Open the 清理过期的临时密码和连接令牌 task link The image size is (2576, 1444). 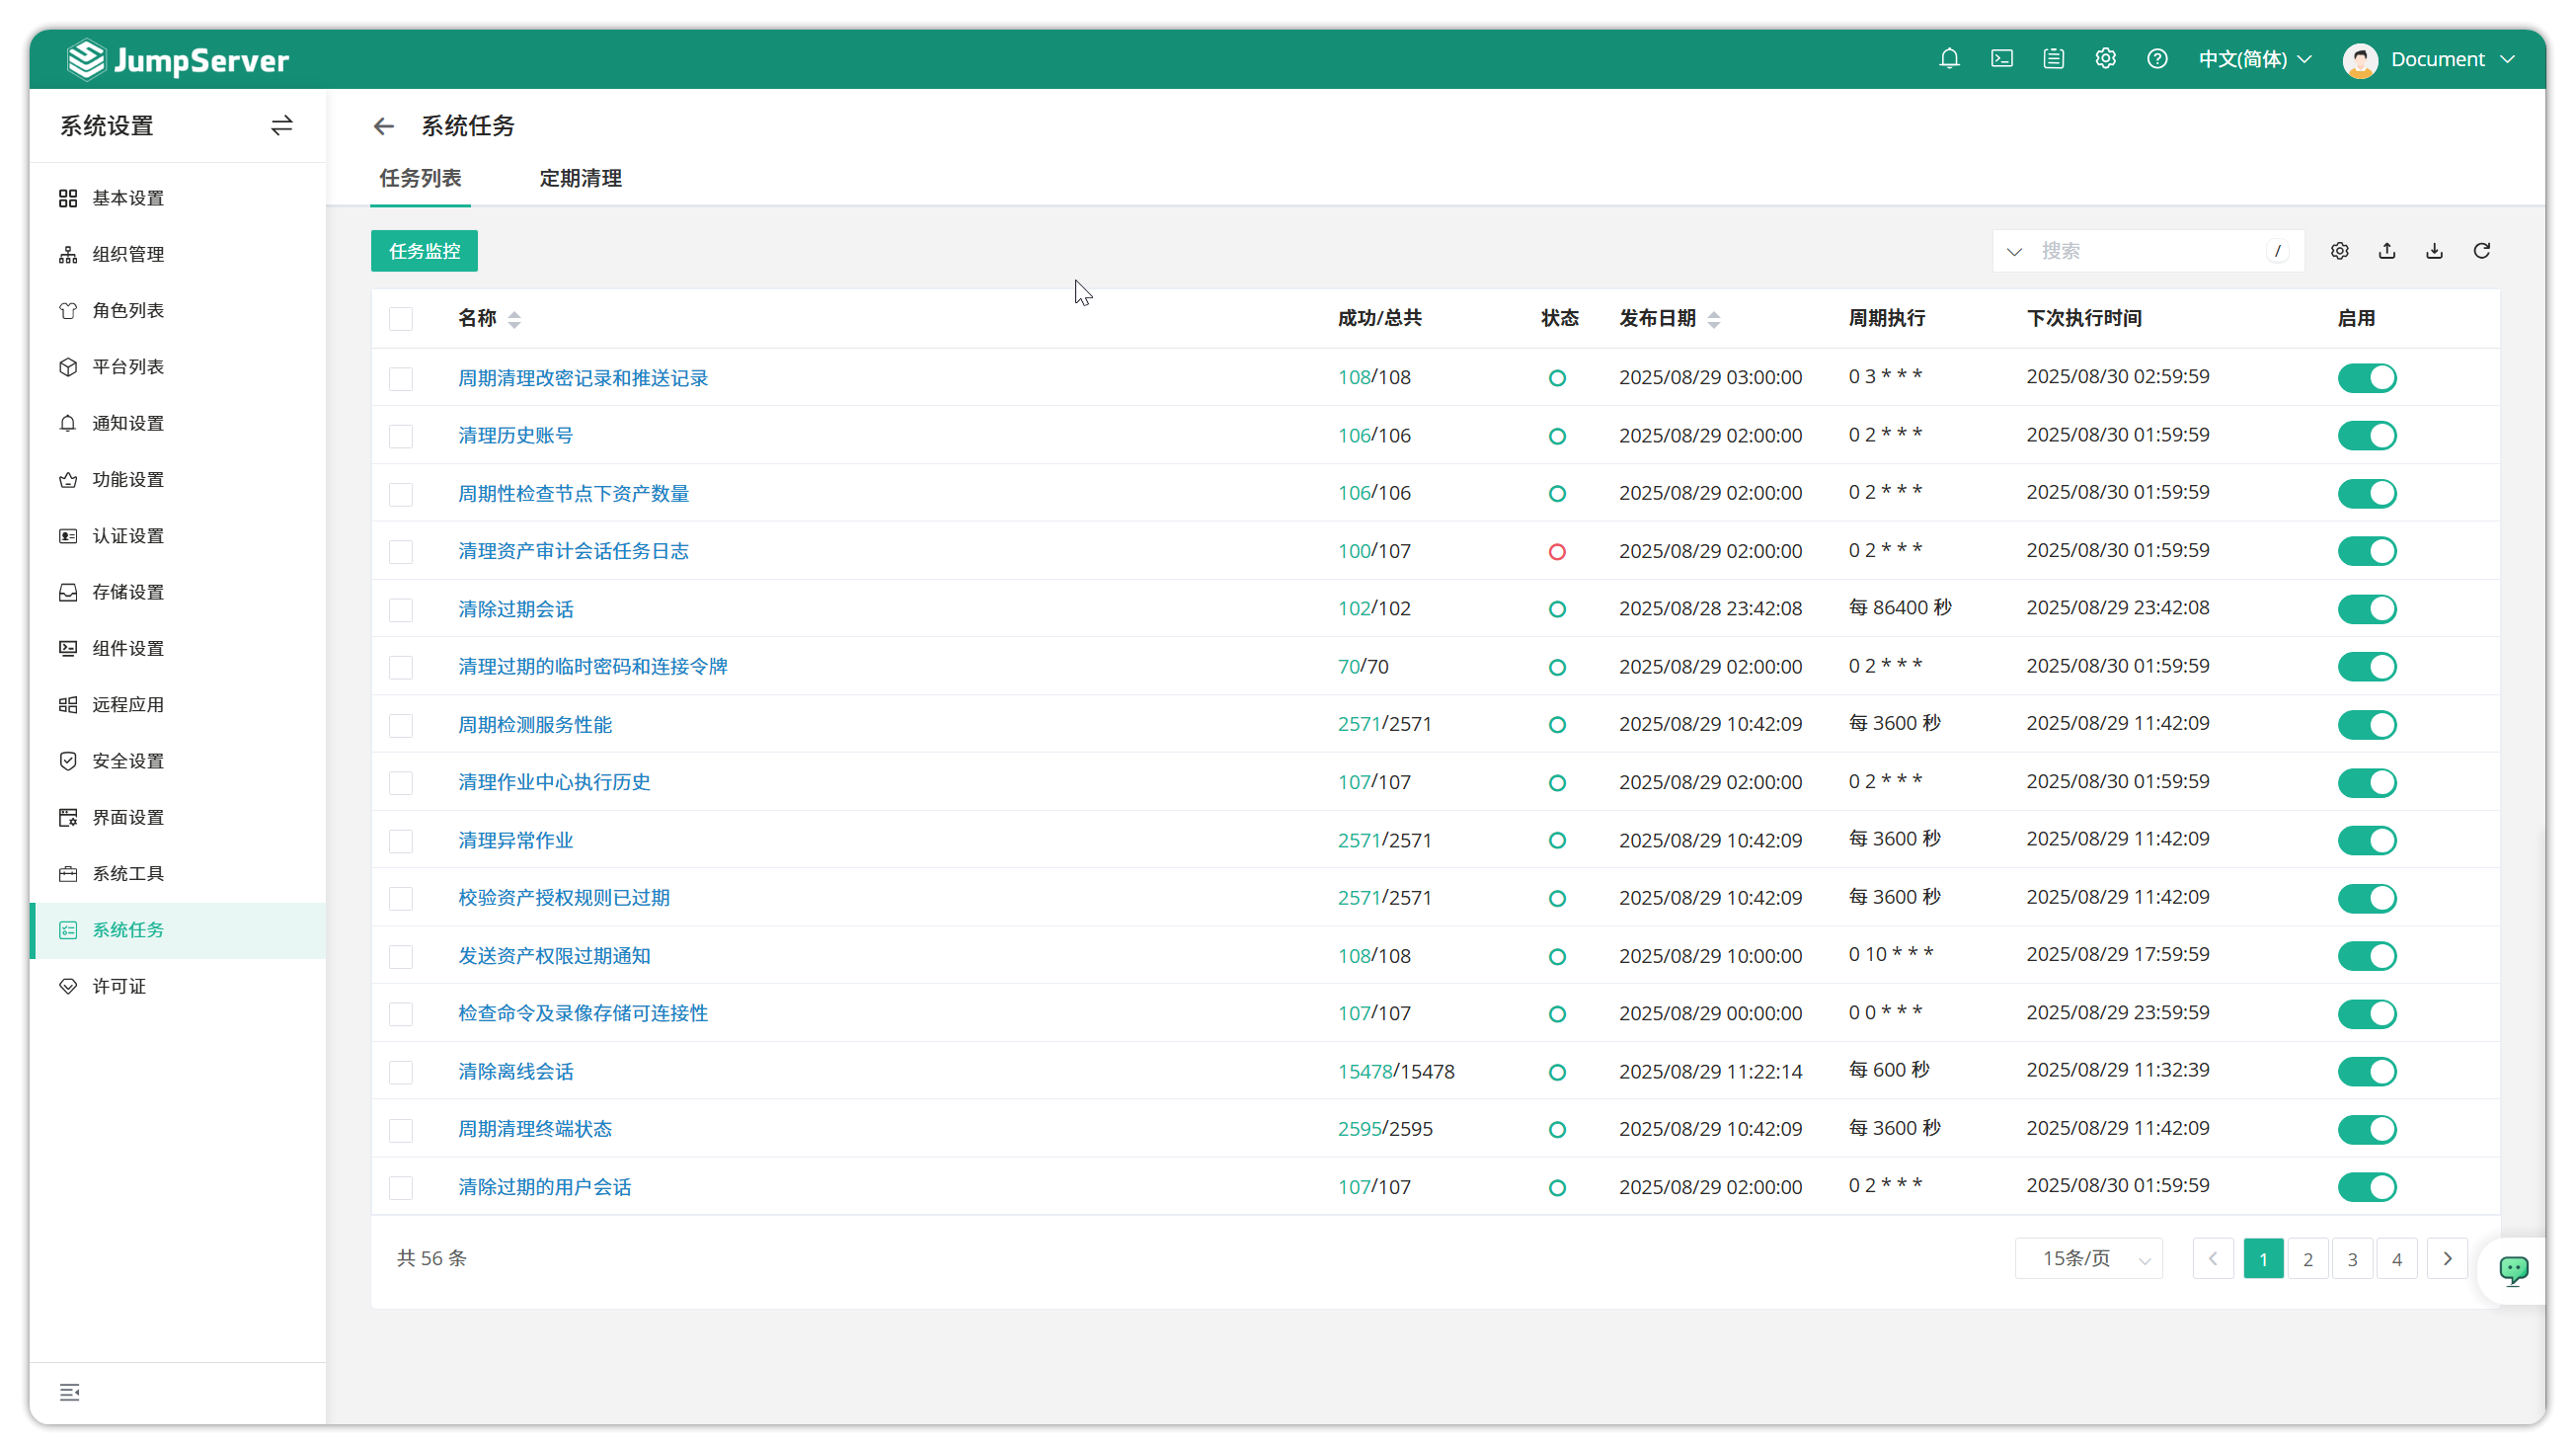pyautogui.click(x=593, y=666)
